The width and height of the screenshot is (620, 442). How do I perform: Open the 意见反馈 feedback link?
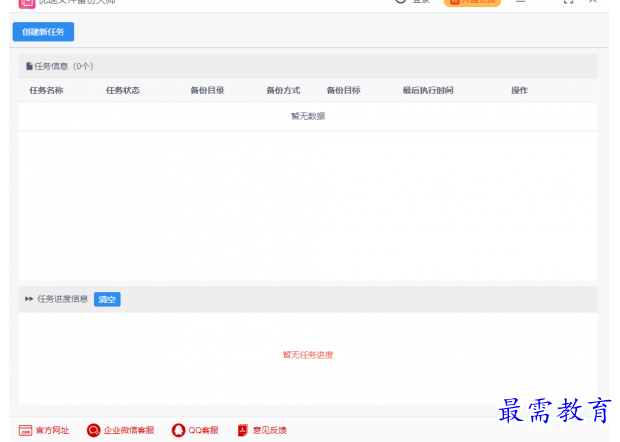coord(262,430)
